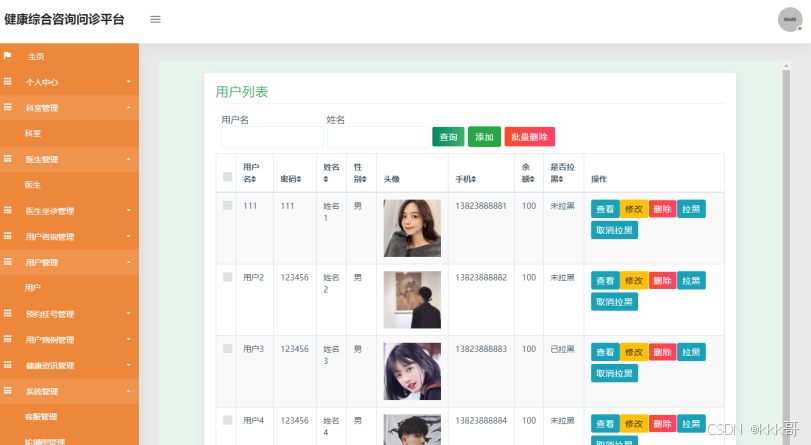Click the flag icon beside 主页
Image resolution: width=811 pixels, height=445 pixels.
[7, 55]
